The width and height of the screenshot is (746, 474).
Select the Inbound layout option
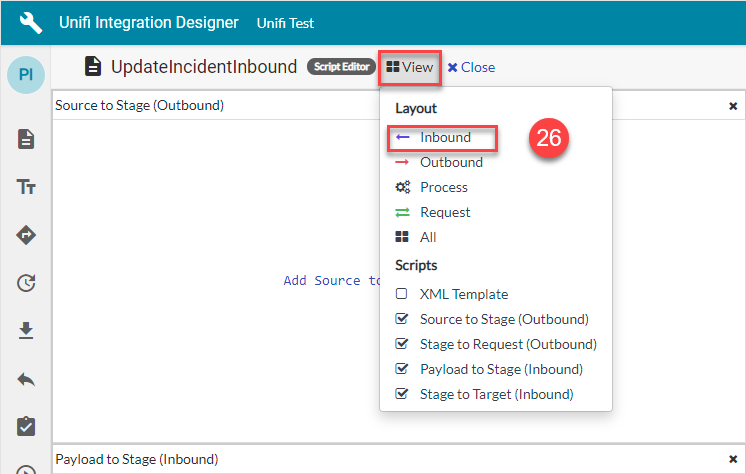point(444,137)
